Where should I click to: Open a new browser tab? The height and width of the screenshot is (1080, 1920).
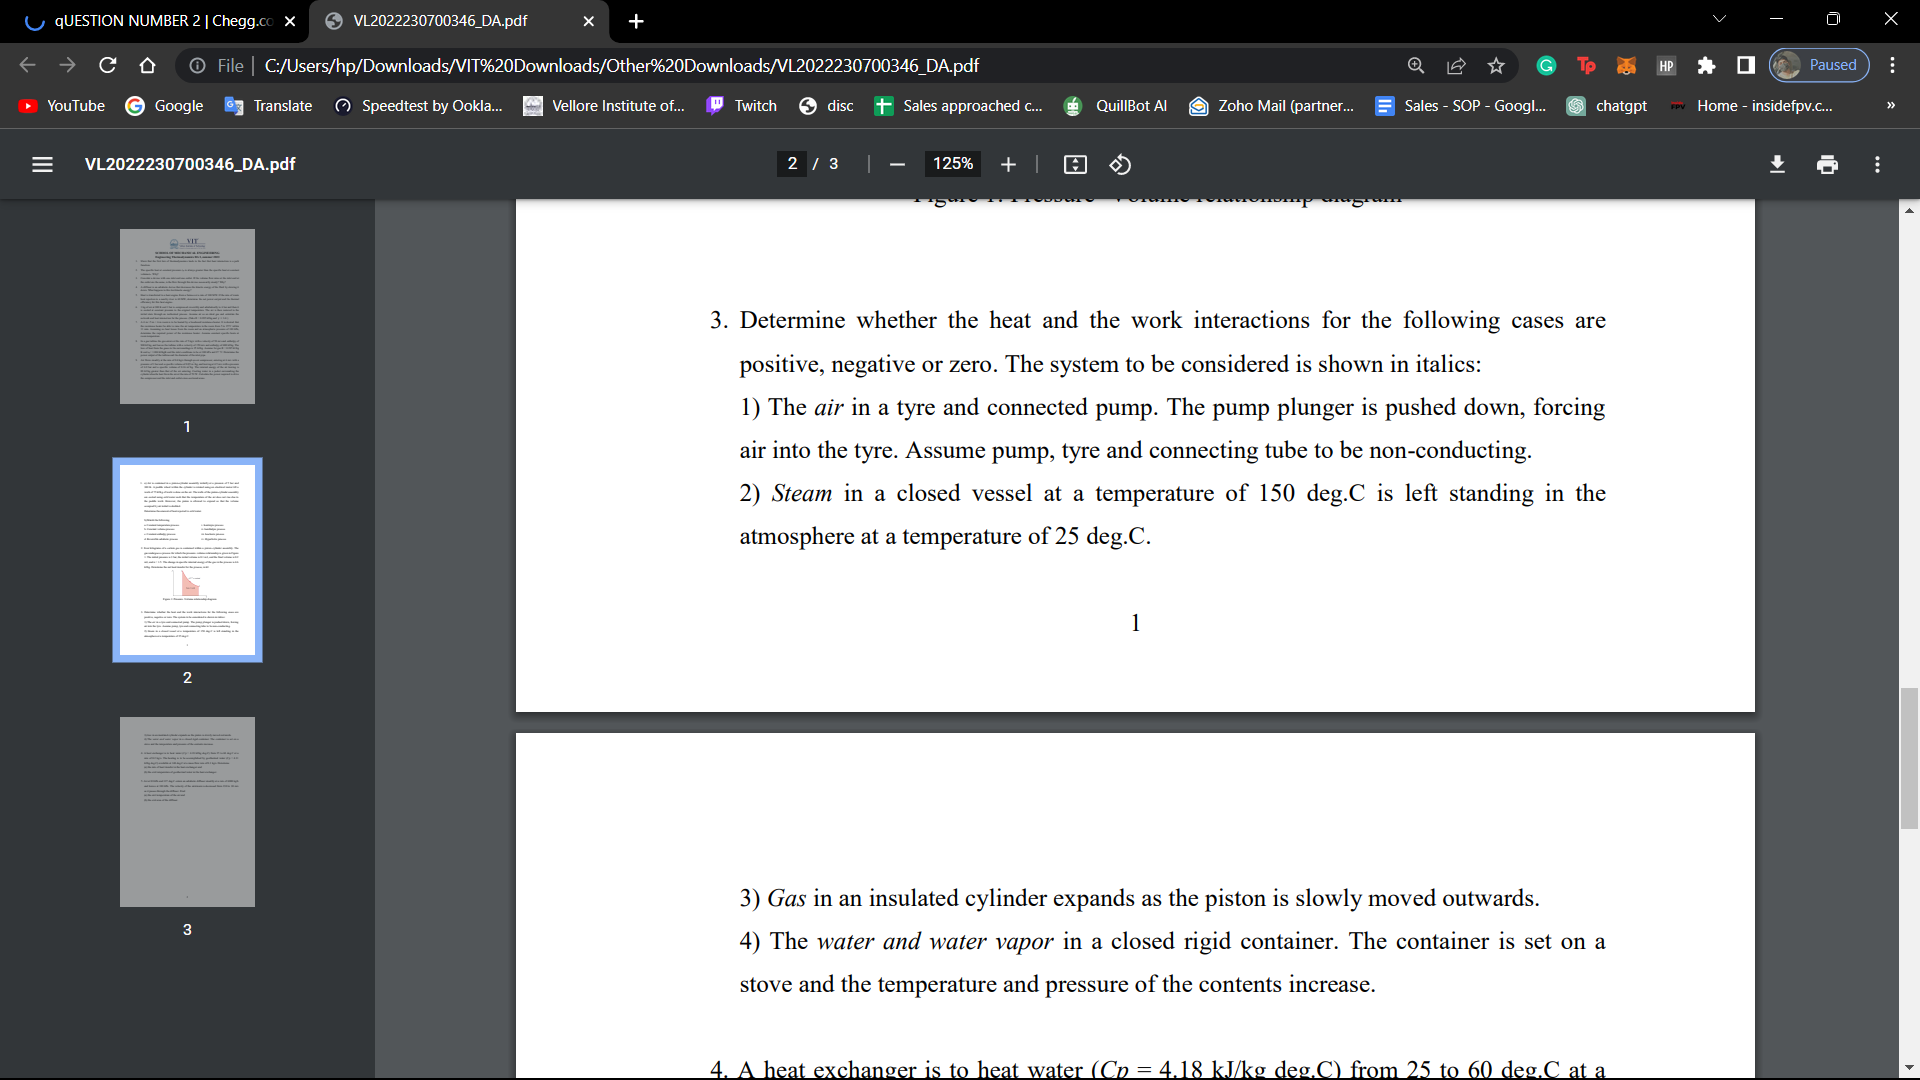click(x=636, y=20)
